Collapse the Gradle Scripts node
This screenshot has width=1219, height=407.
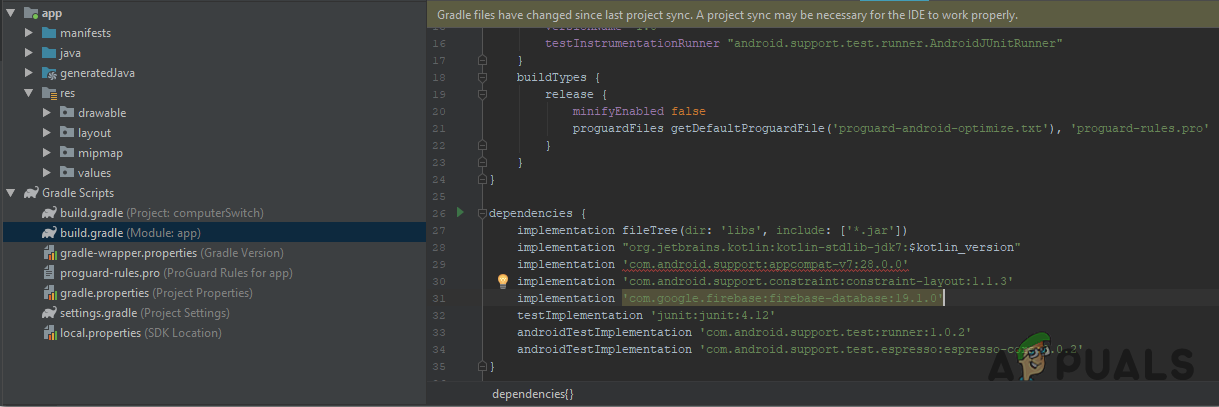pyautogui.click(x=10, y=193)
